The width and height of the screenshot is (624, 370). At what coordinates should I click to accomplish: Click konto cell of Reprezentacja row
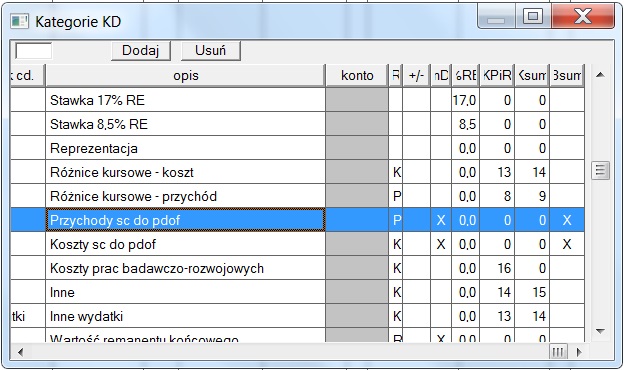pos(357,148)
